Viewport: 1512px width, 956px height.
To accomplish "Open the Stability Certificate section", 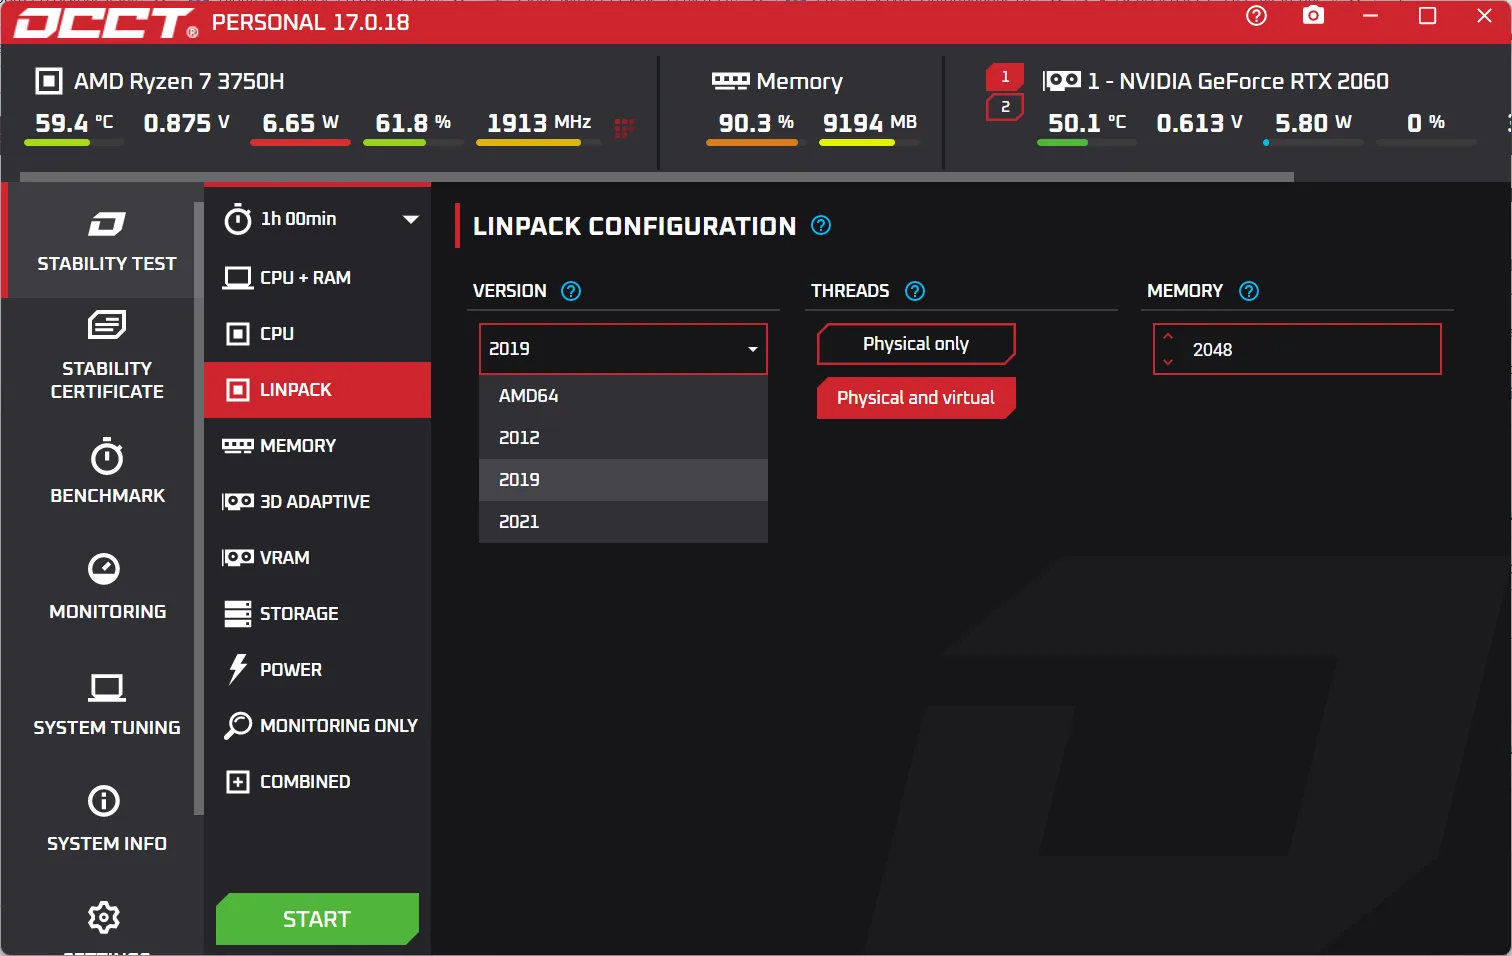I will click(106, 355).
